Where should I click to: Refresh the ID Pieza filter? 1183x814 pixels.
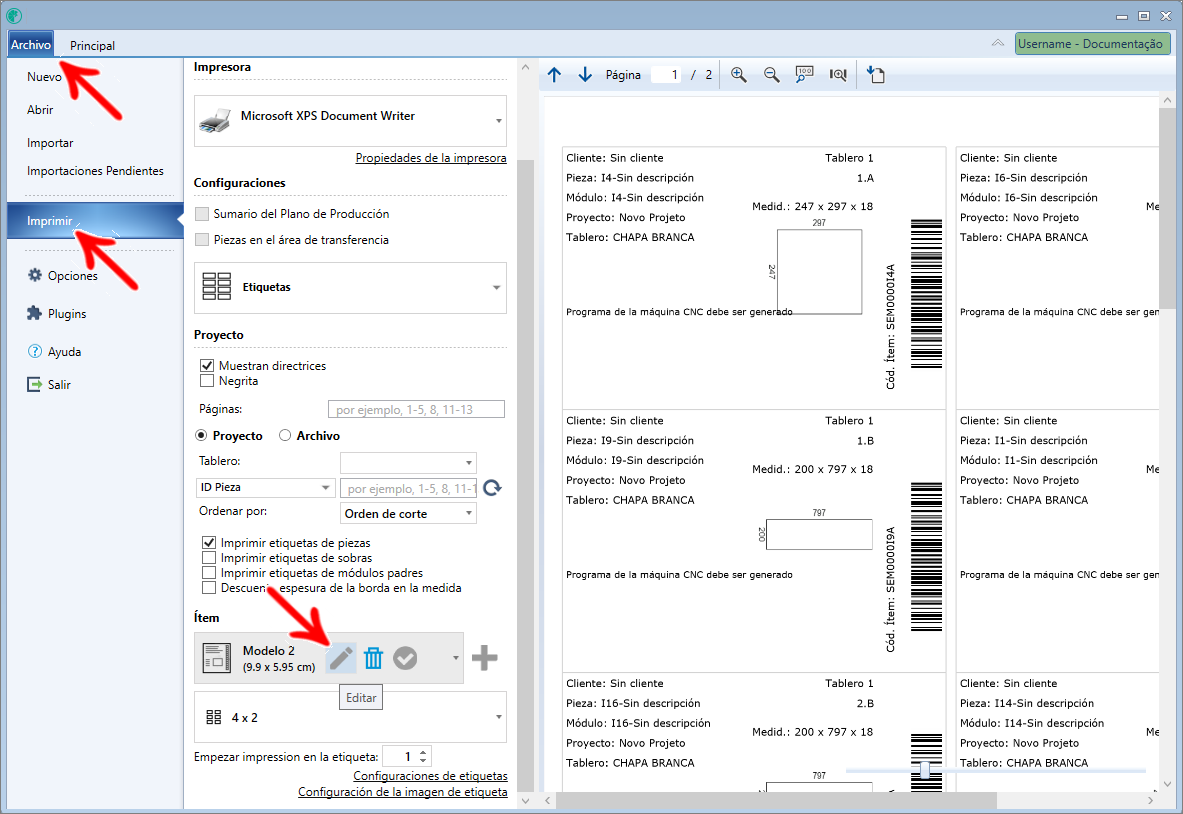click(492, 488)
